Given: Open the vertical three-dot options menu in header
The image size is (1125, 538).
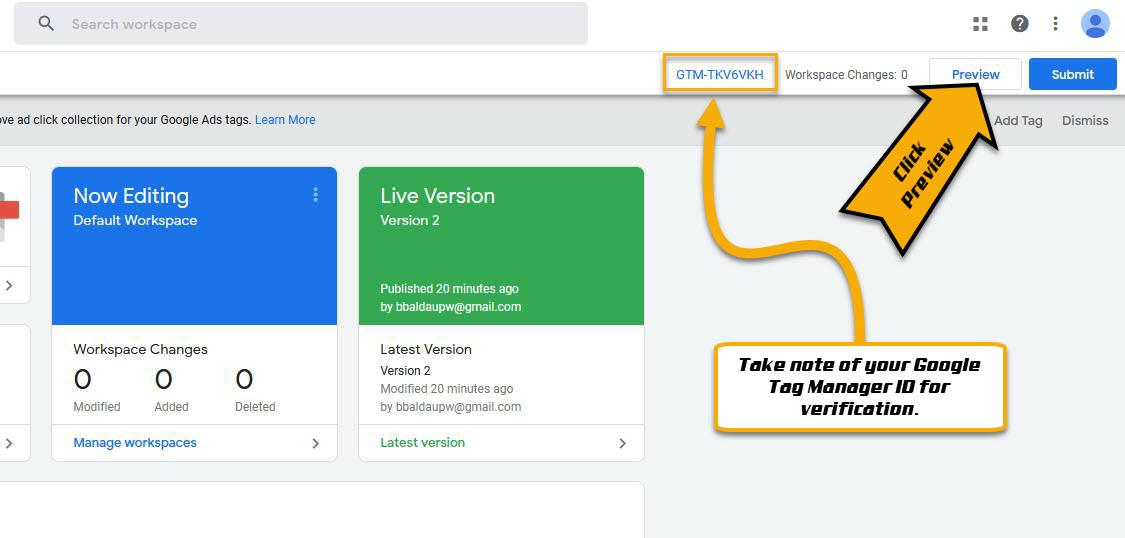Looking at the screenshot, I should pyautogui.click(x=1055, y=24).
